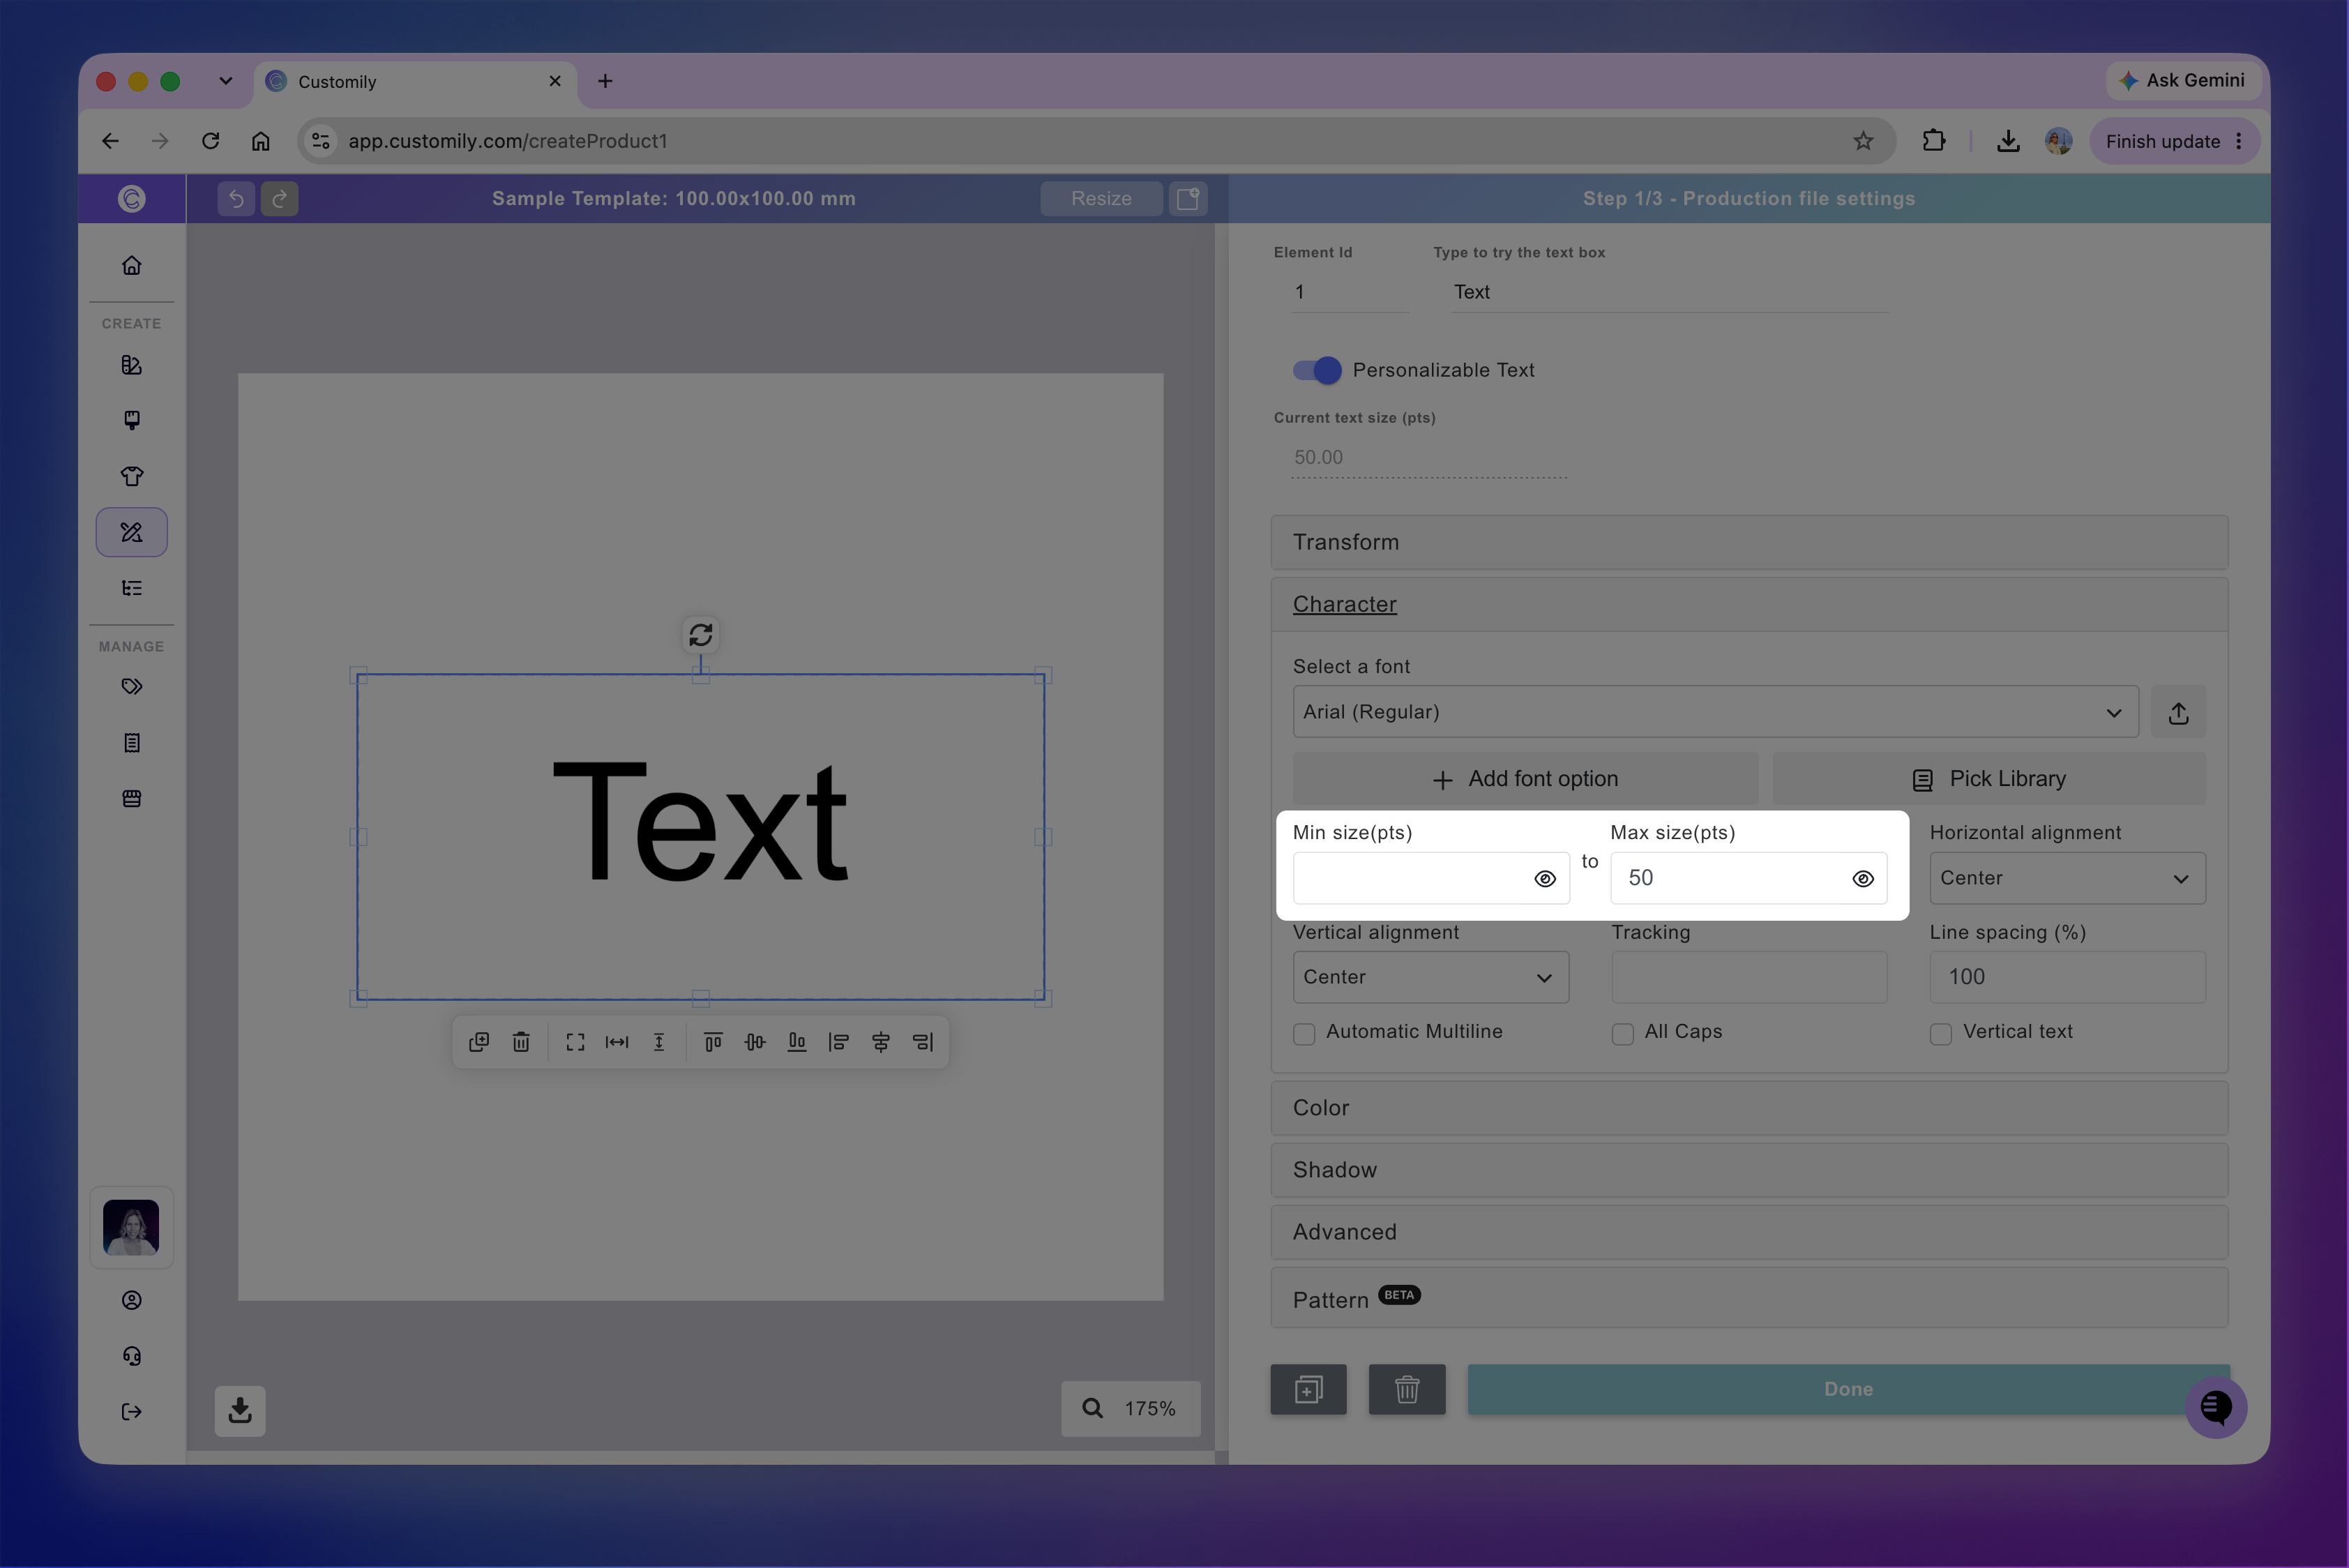The width and height of the screenshot is (2349, 1568).
Task: Open the t-shirt product icon in sidebar
Action: (131, 476)
